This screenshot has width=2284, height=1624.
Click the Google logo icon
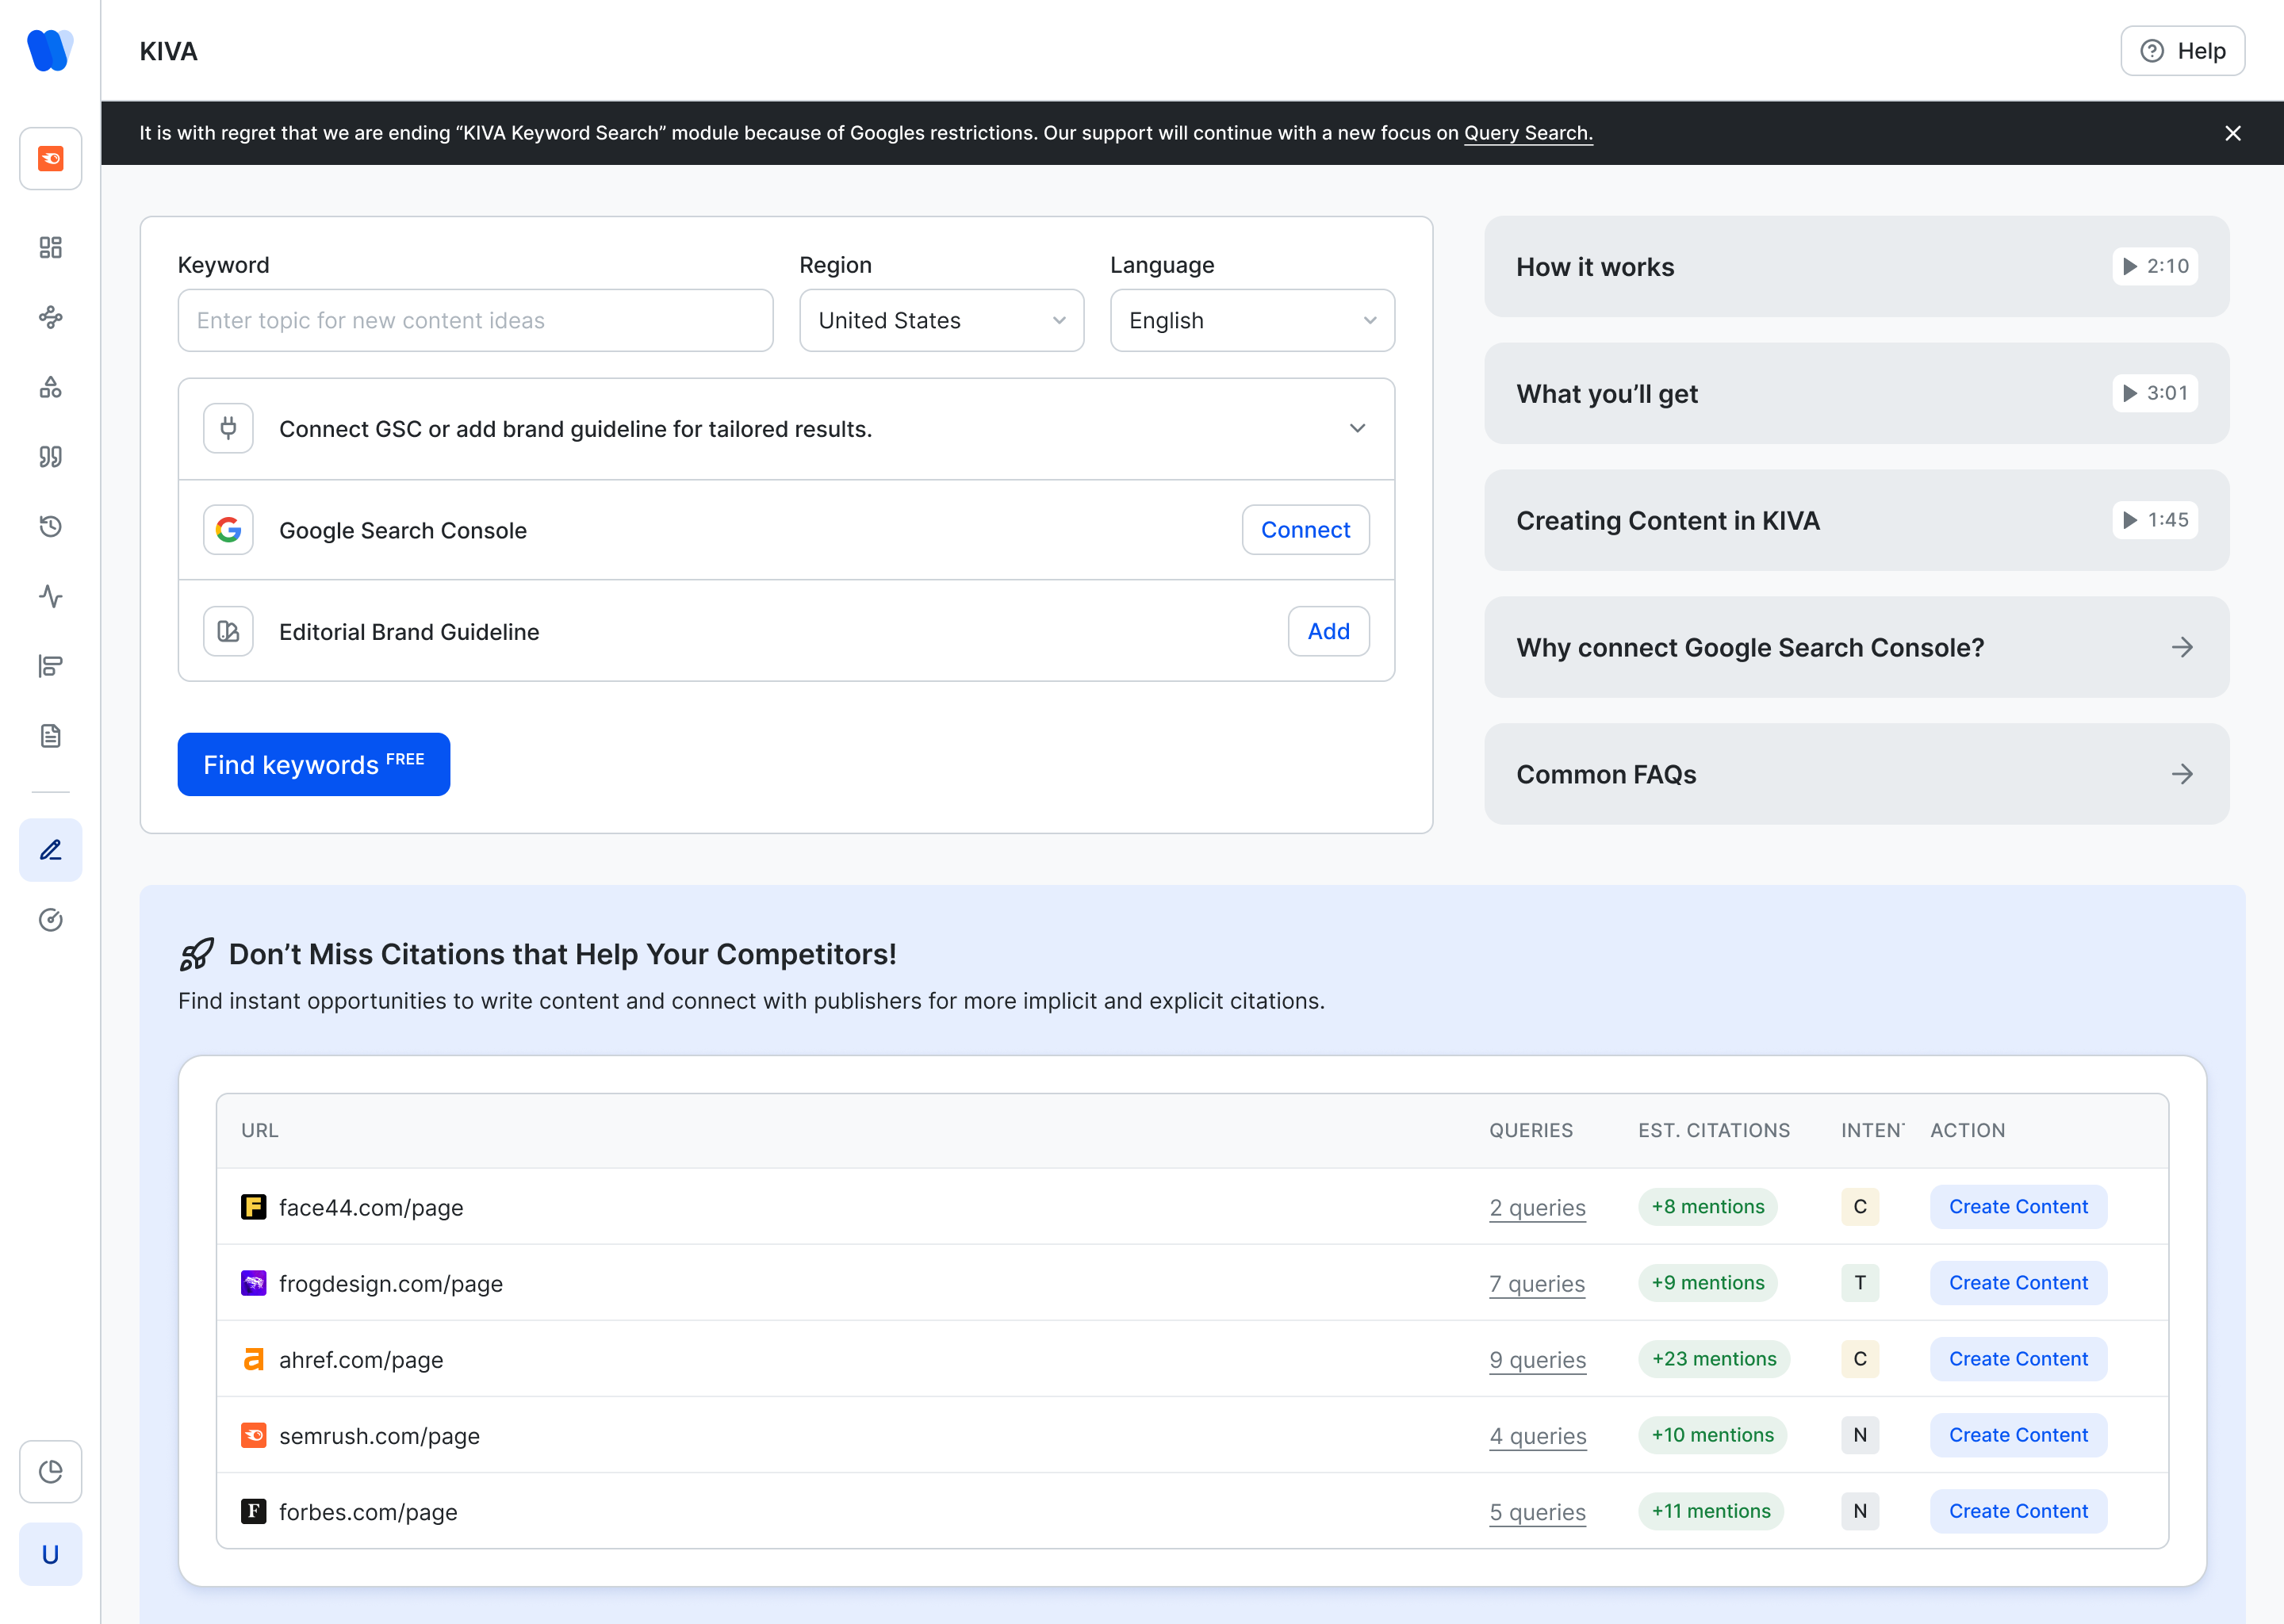pyautogui.click(x=228, y=530)
